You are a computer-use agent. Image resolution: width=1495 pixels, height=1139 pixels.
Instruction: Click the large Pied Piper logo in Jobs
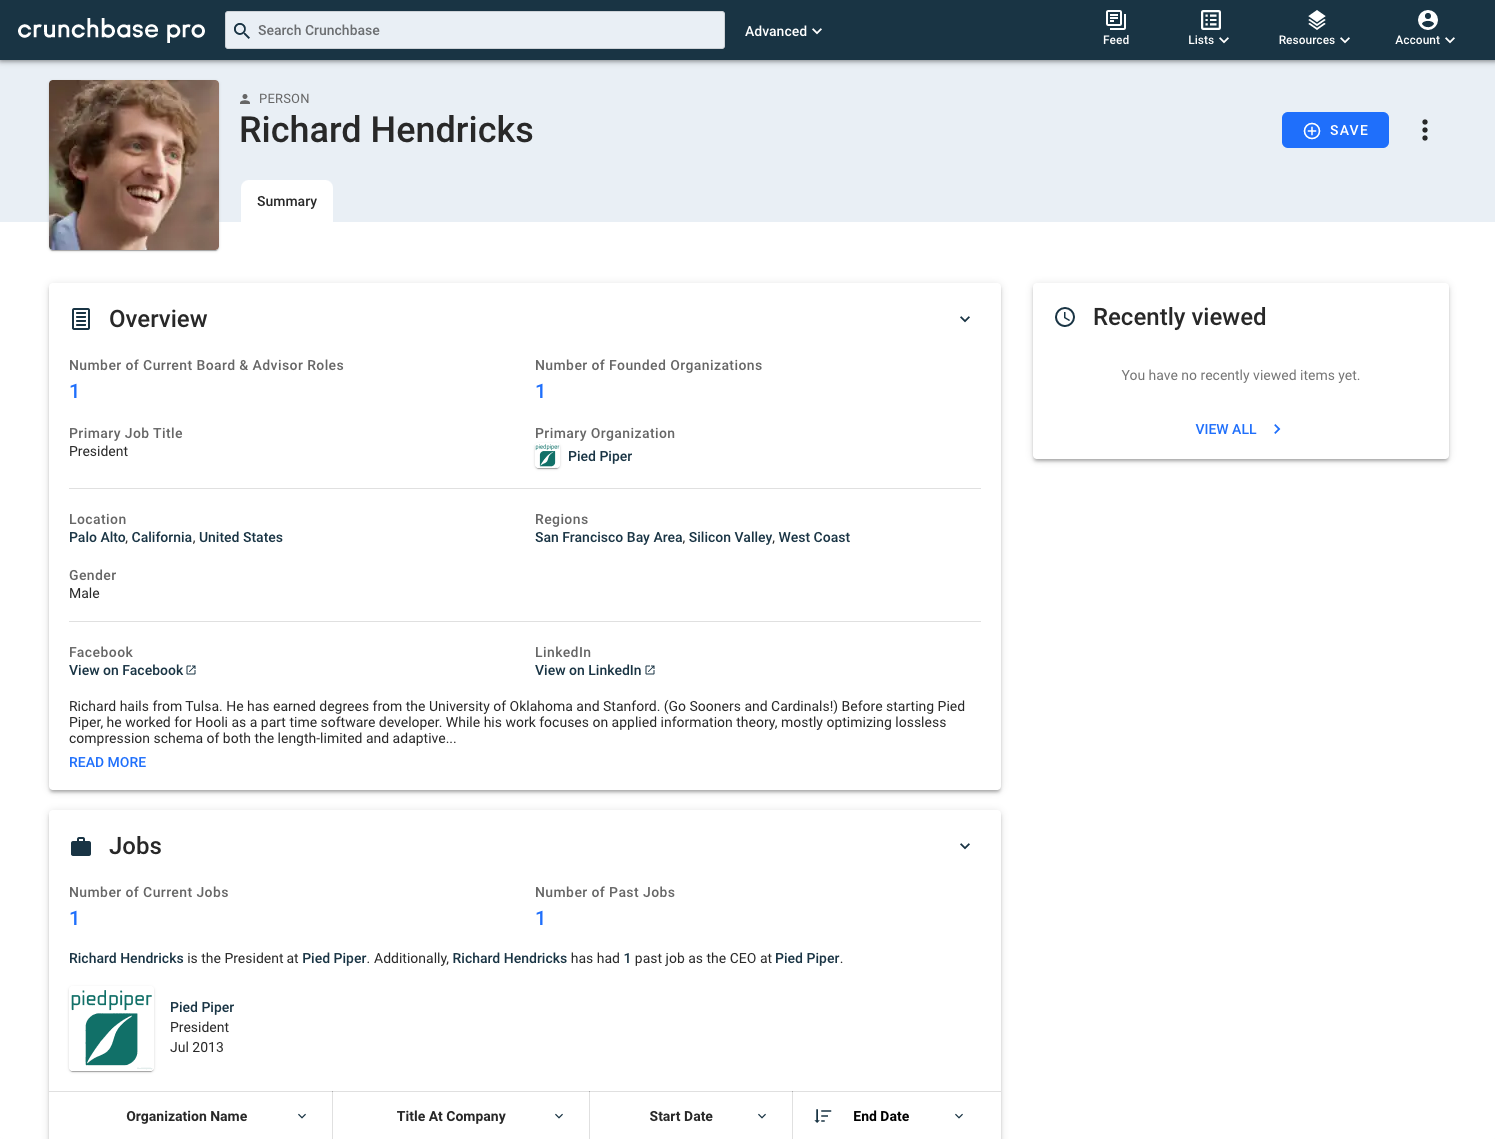click(x=111, y=1029)
